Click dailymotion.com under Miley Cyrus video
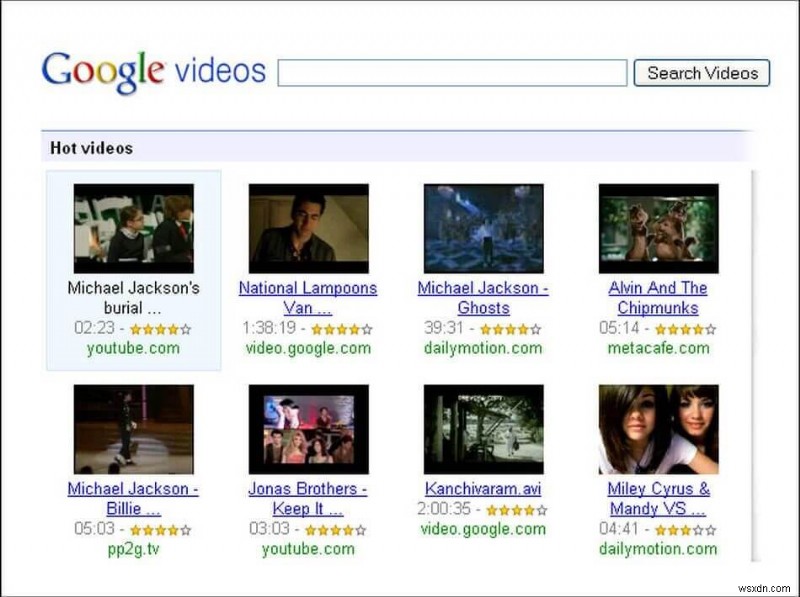The height and width of the screenshot is (597, 800). pos(658,550)
